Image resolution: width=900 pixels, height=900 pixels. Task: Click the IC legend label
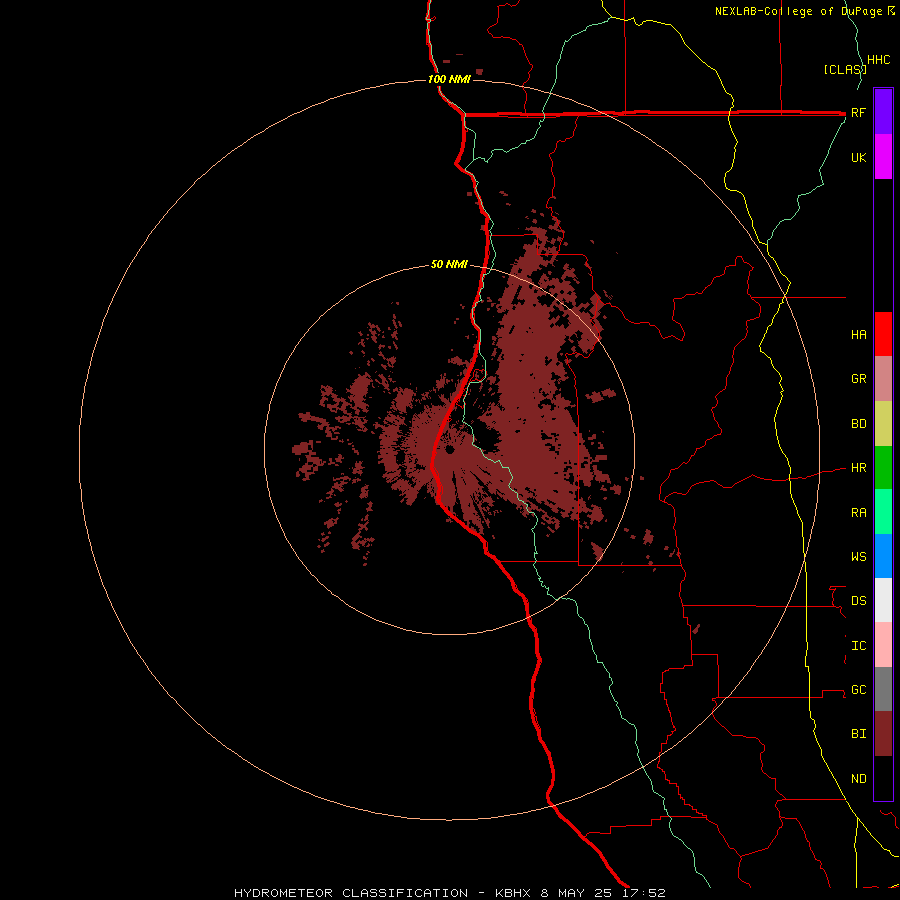click(858, 645)
